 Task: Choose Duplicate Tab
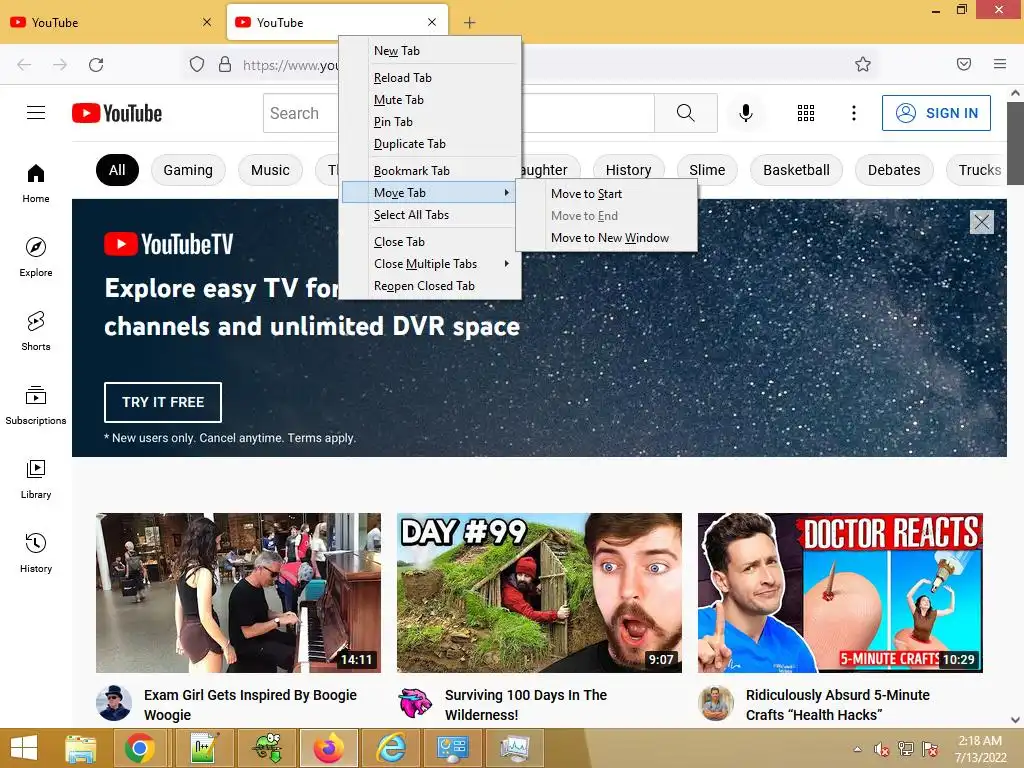[x=430, y=144]
